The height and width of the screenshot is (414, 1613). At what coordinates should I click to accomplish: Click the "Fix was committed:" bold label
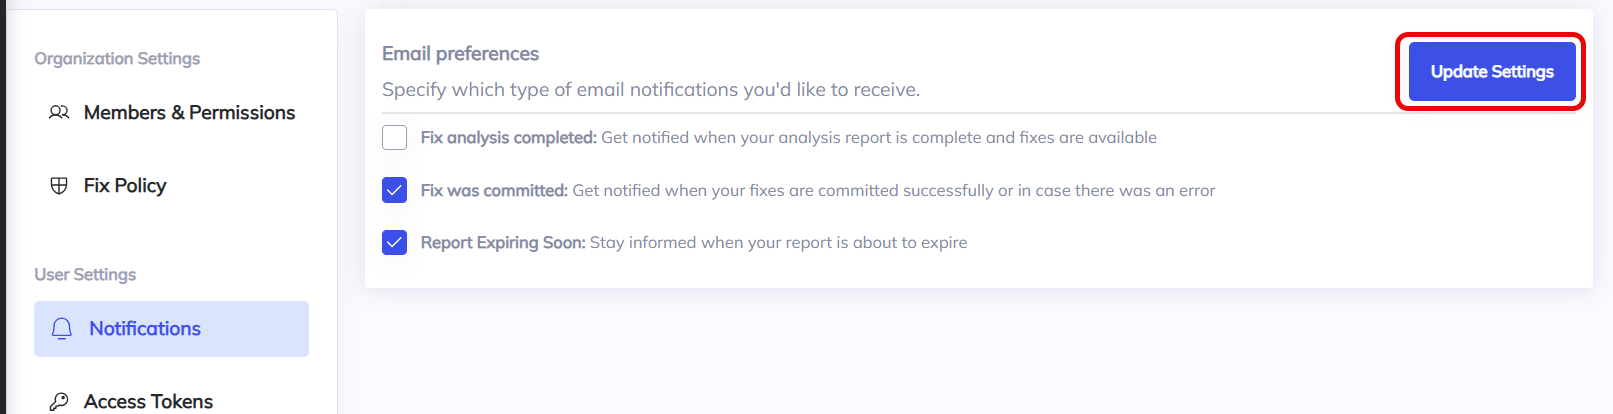[x=494, y=191]
